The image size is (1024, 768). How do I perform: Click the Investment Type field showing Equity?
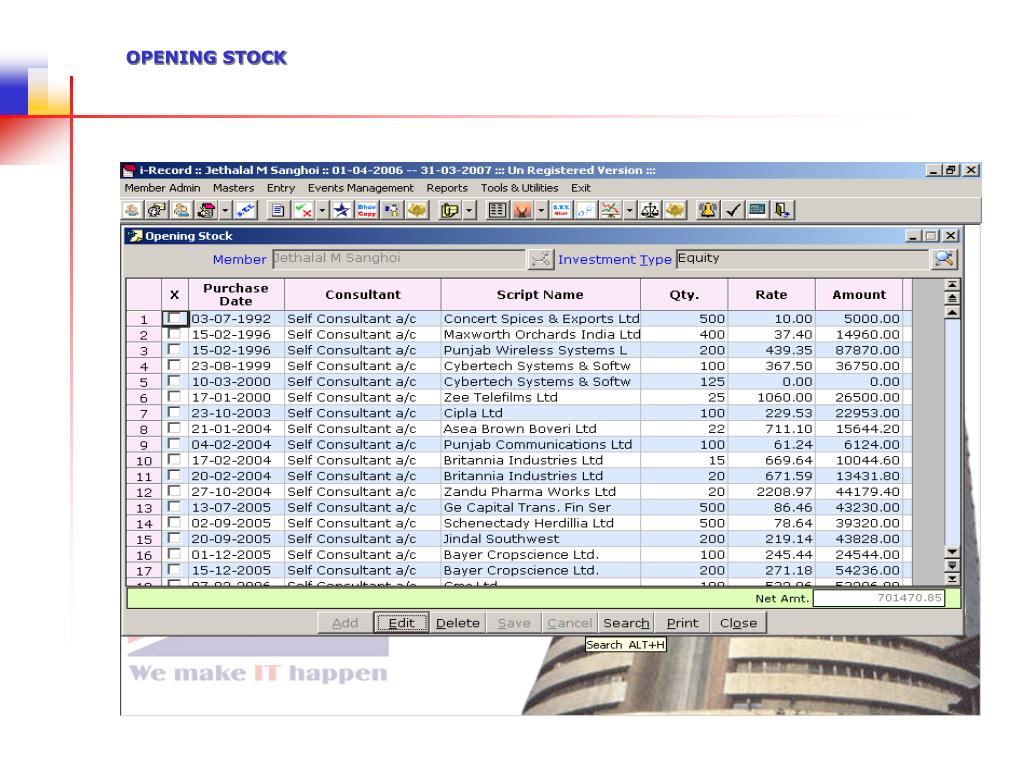click(x=802, y=259)
